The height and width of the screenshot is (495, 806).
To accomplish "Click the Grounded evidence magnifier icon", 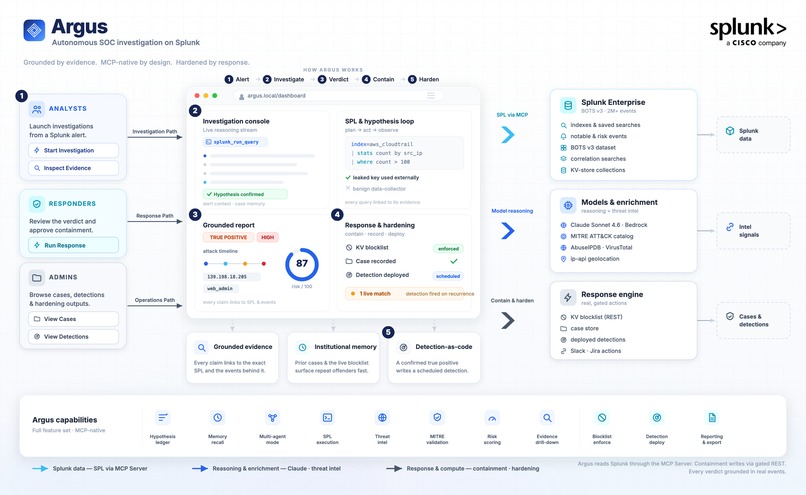I will click(x=202, y=348).
